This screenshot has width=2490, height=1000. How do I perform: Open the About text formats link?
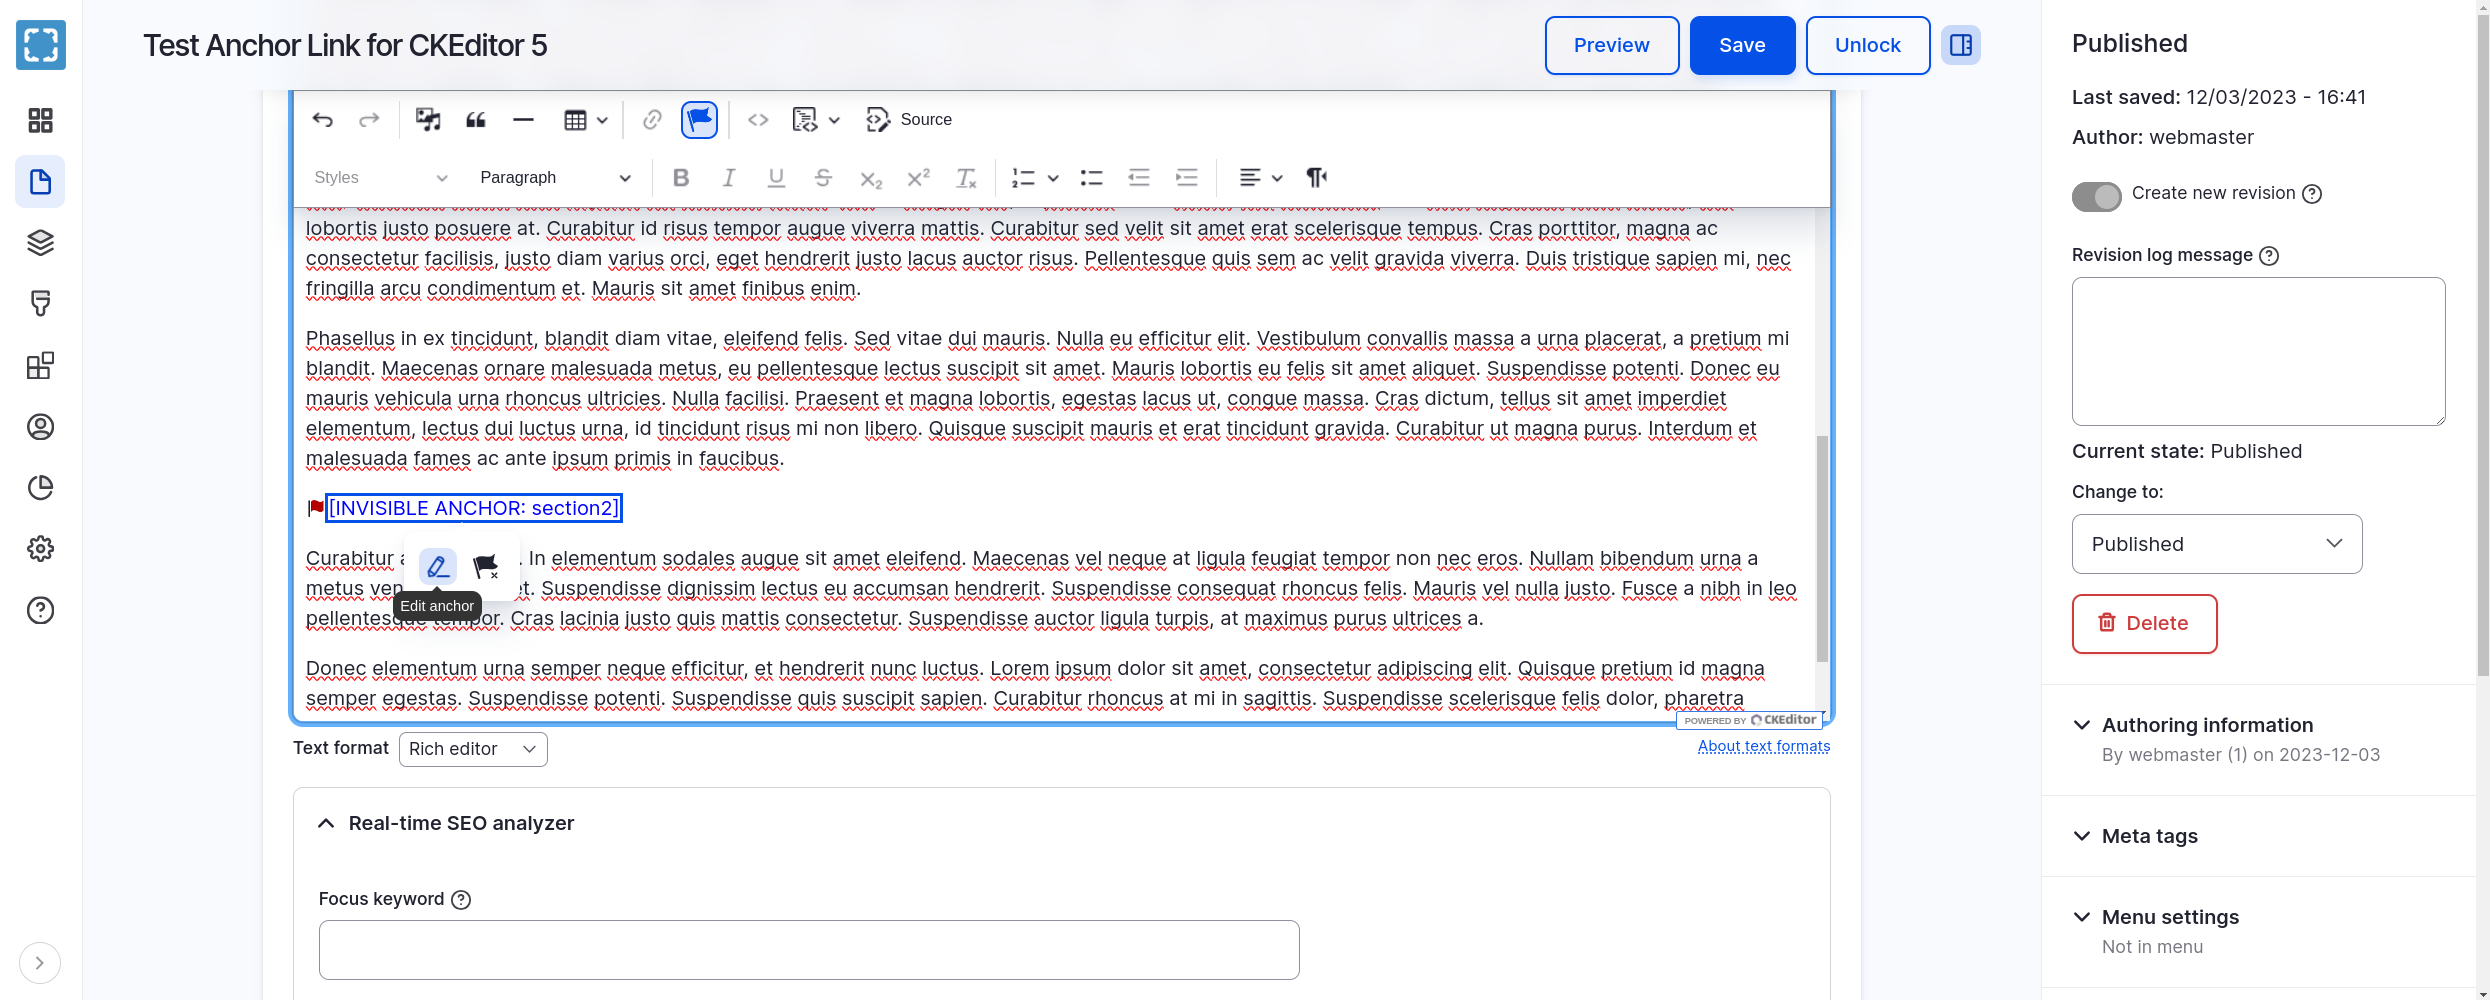point(1763,746)
